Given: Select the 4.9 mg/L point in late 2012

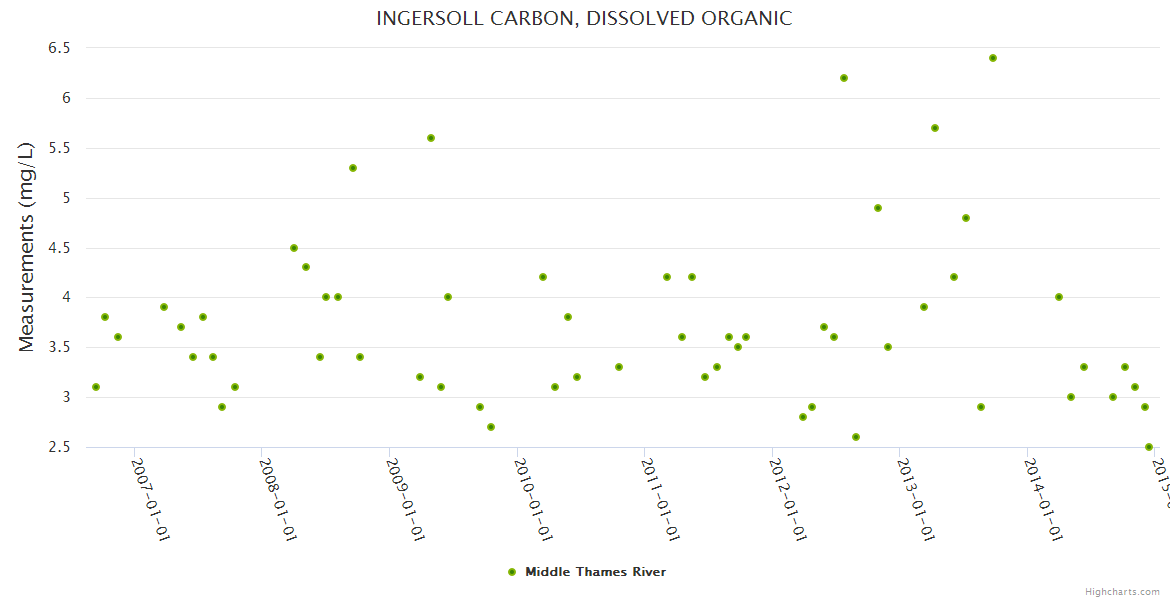Looking at the screenshot, I should [878, 208].
